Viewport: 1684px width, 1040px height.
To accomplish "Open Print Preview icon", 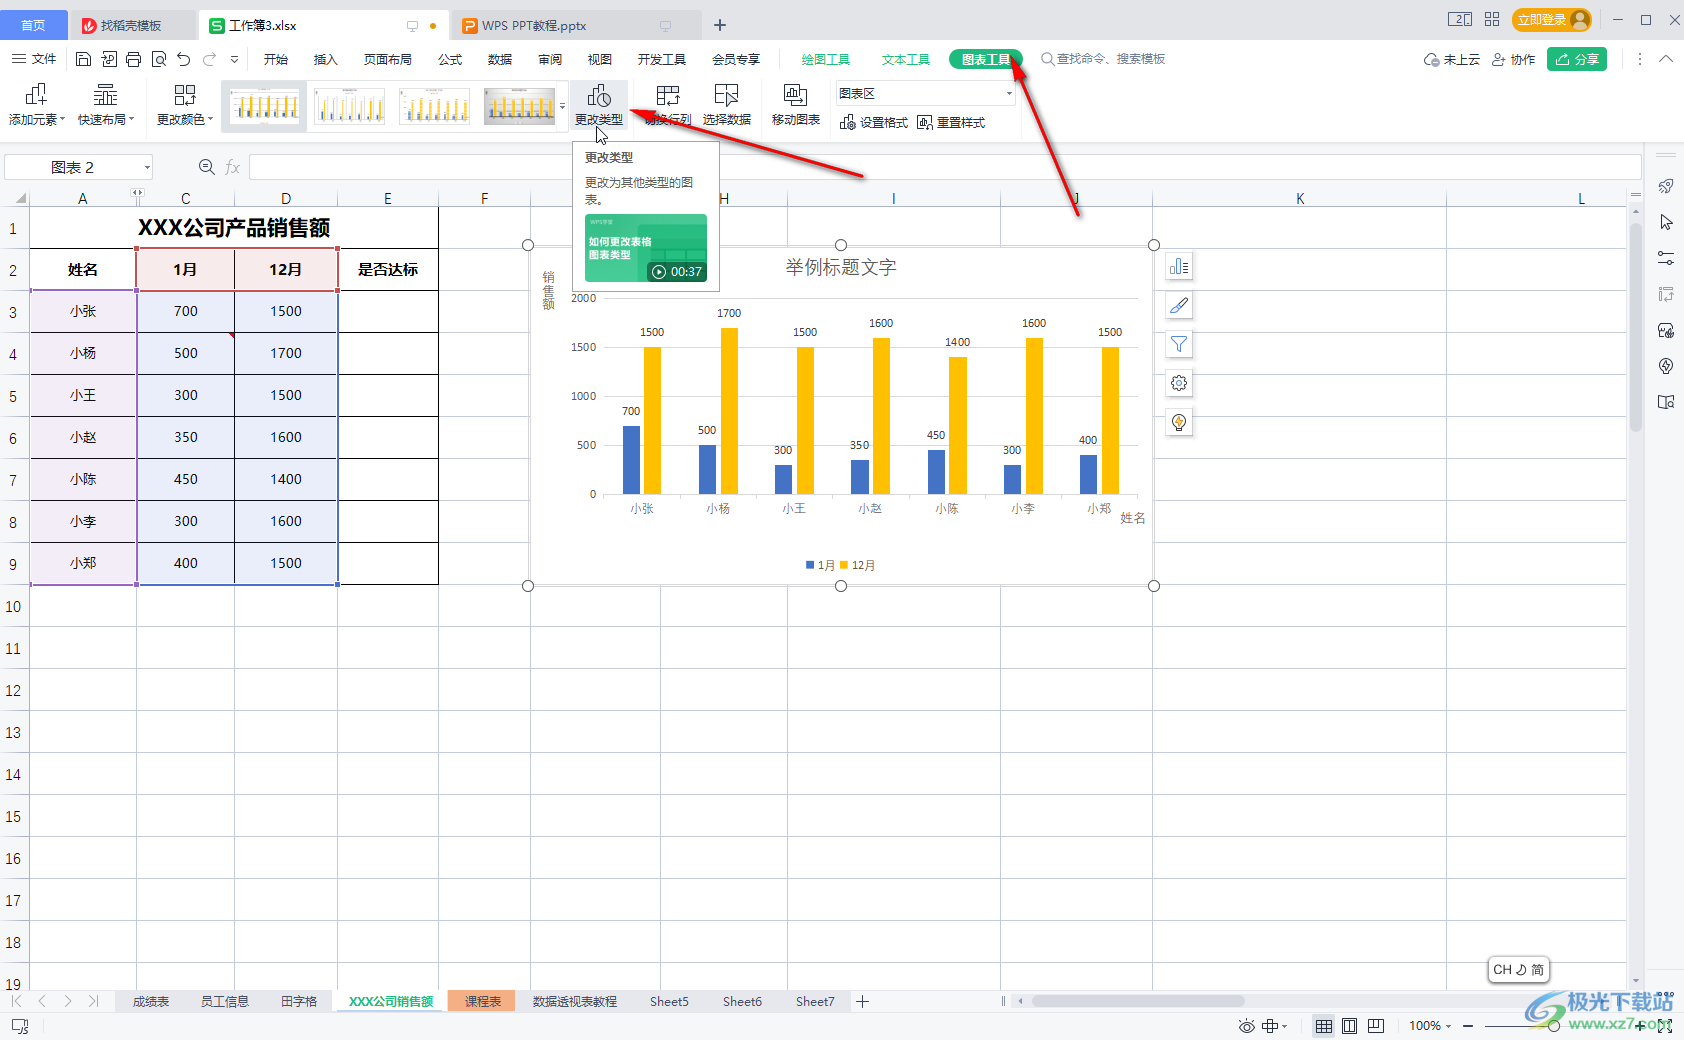I will click(159, 60).
